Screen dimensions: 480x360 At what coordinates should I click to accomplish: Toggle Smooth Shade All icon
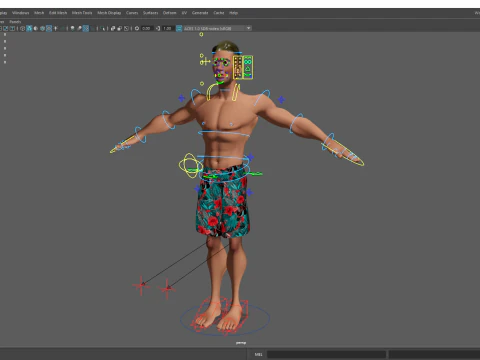click(x=29, y=28)
